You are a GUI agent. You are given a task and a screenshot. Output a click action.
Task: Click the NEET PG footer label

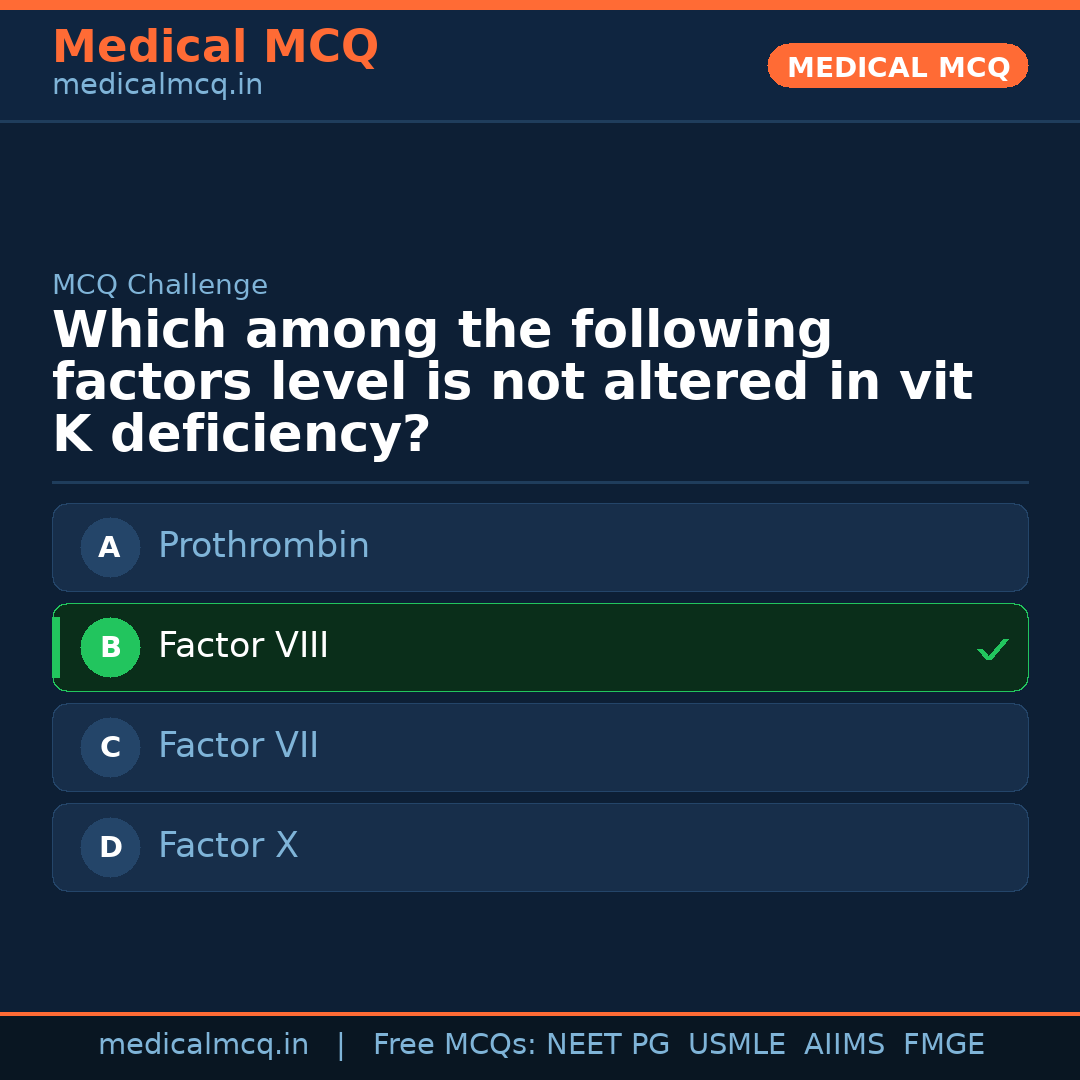point(607,1043)
